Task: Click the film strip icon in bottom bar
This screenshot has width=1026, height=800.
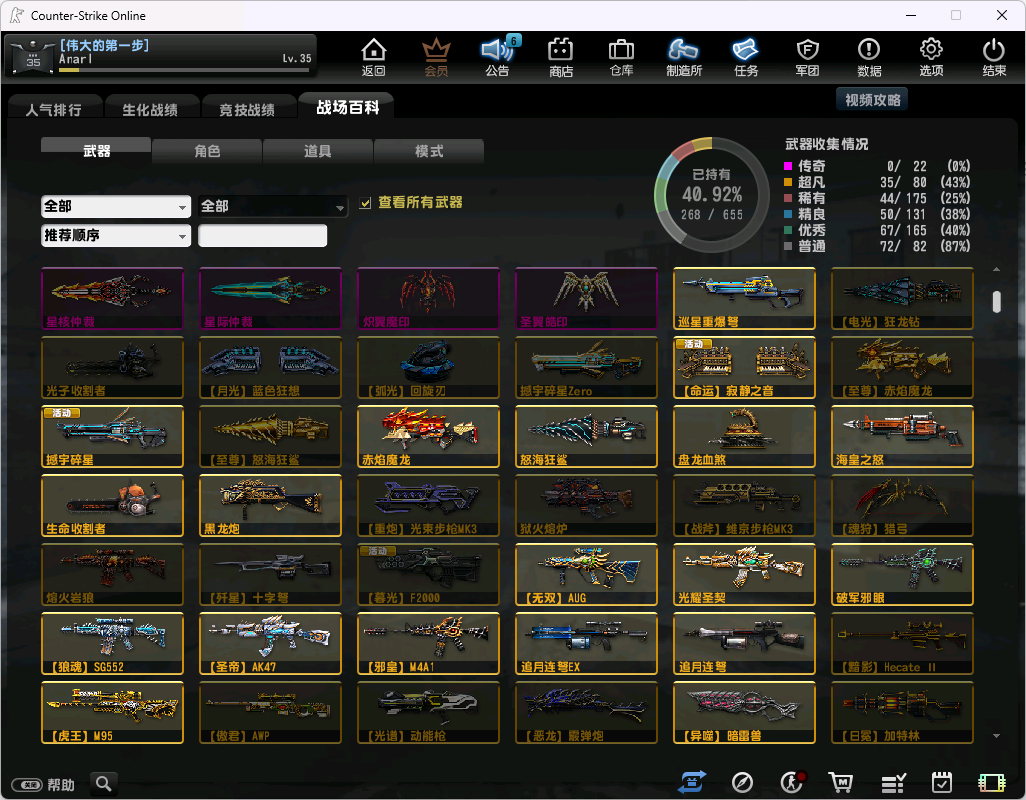Action: coord(991,782)
